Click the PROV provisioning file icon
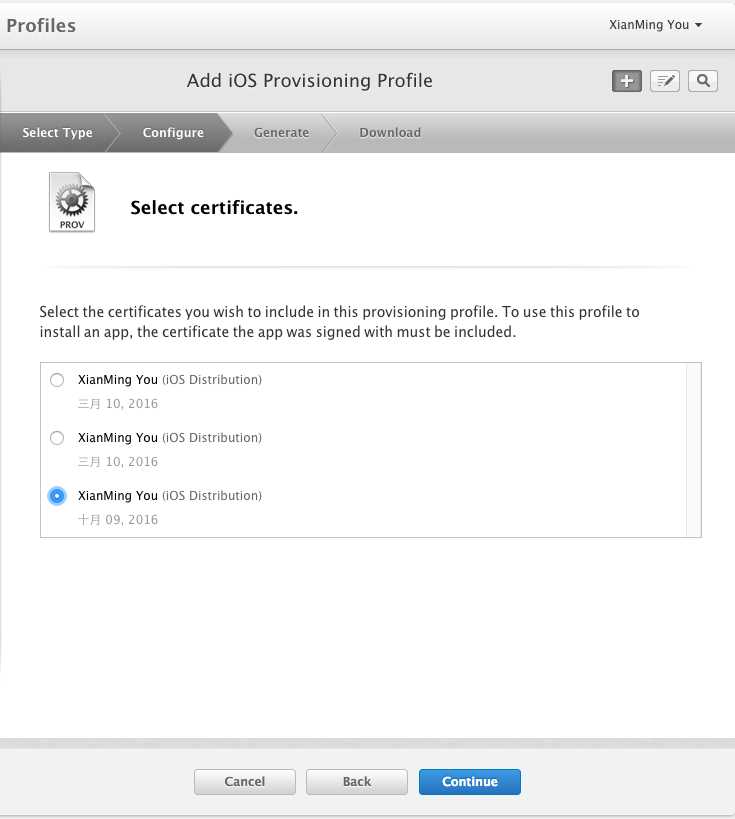This screenshot has width=735, height=819. point(72,203)
